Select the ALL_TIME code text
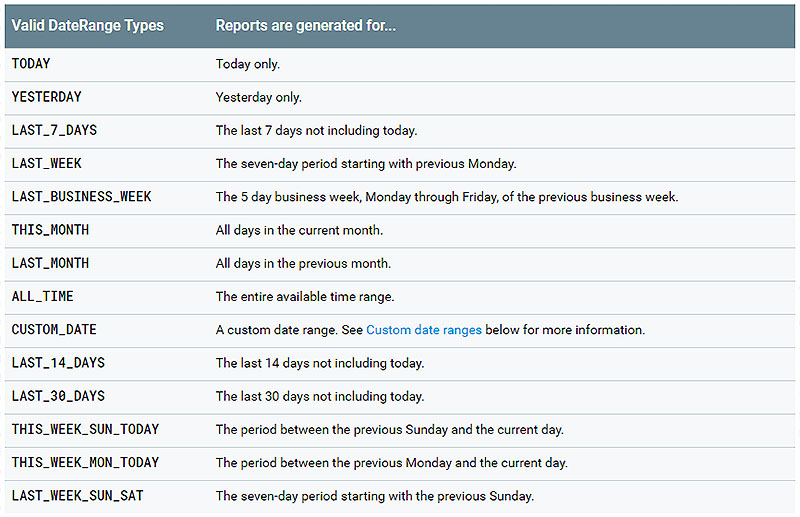800x517 pixels. [x=42, y=297]
